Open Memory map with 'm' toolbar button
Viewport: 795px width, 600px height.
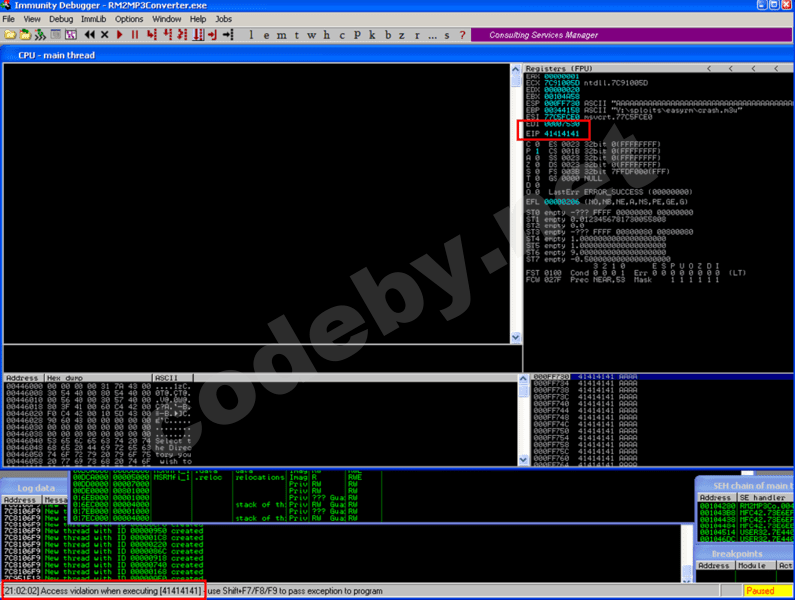point(281,35)
